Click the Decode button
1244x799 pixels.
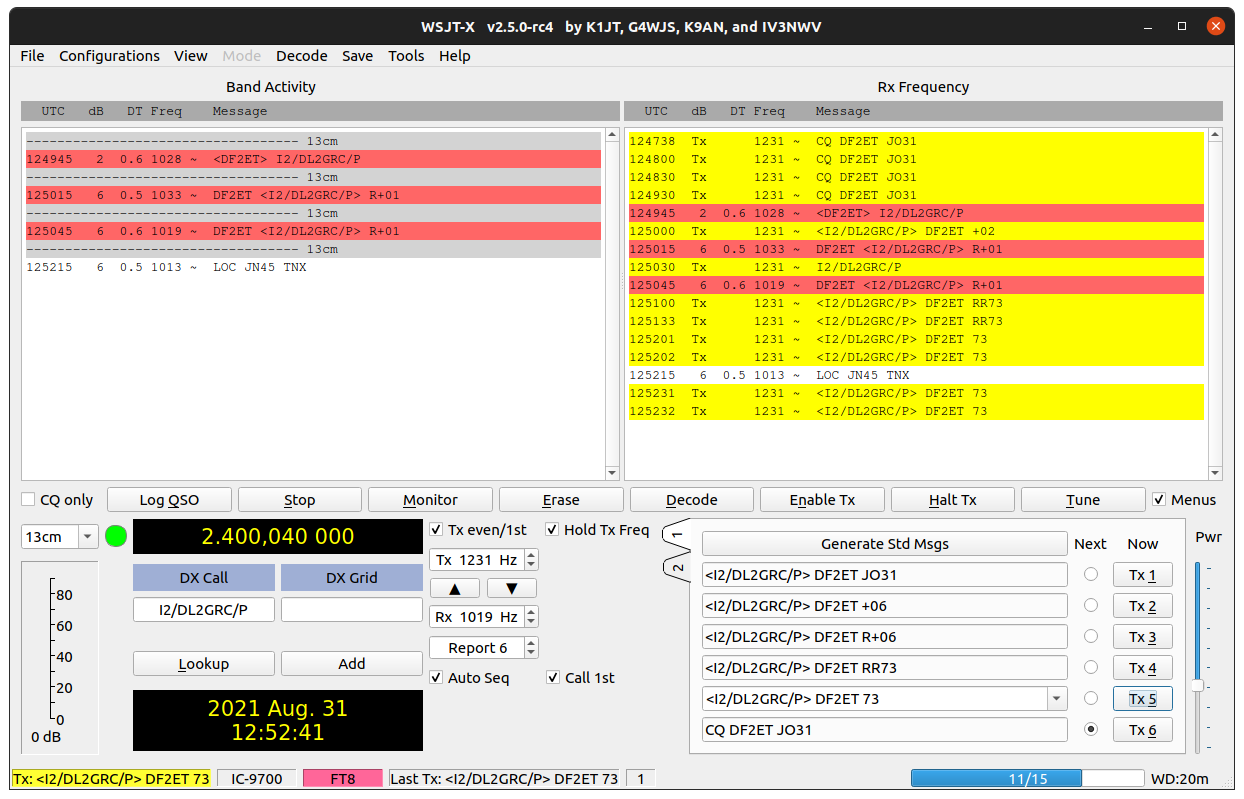click(x=692, y=500)
